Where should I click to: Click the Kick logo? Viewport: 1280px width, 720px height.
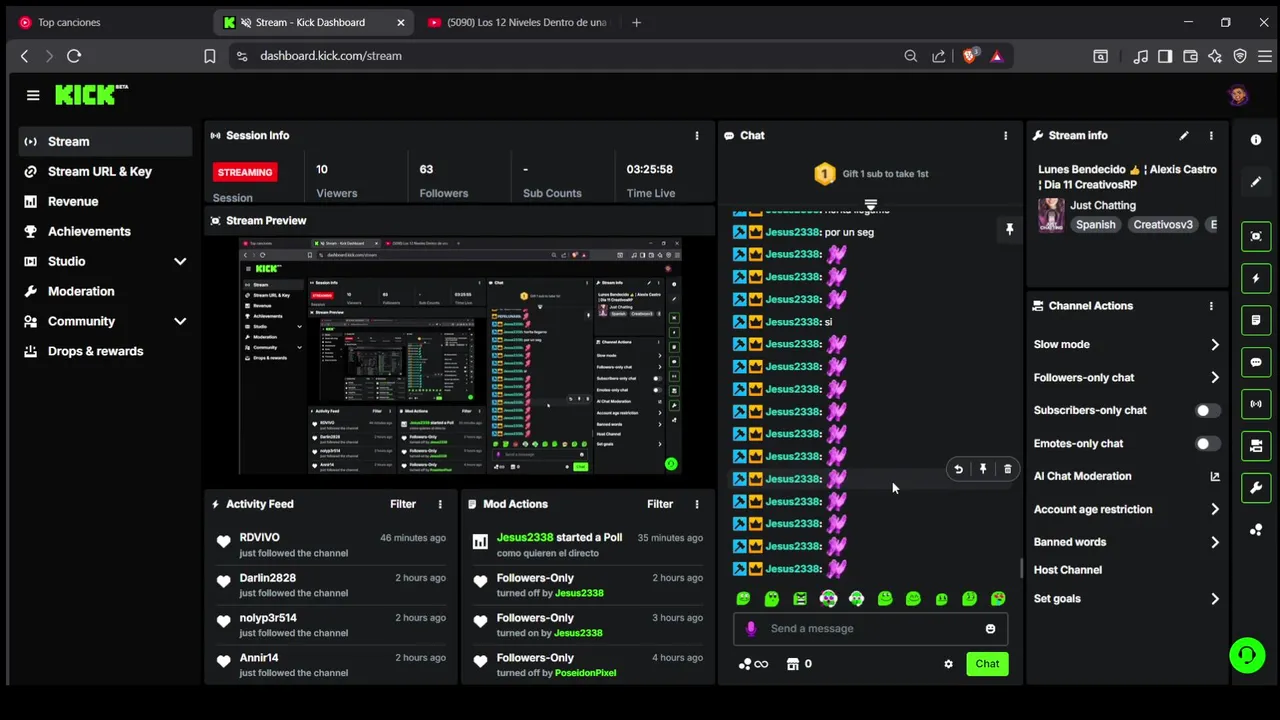[91, 95]
